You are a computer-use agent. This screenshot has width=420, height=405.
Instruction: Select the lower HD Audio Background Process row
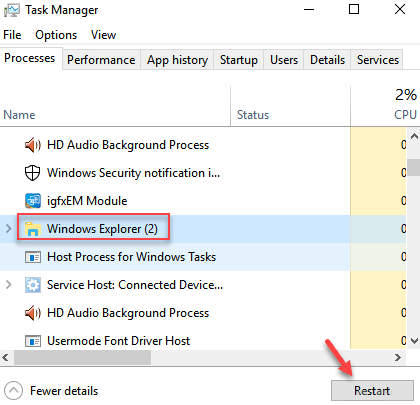point(203,313)
